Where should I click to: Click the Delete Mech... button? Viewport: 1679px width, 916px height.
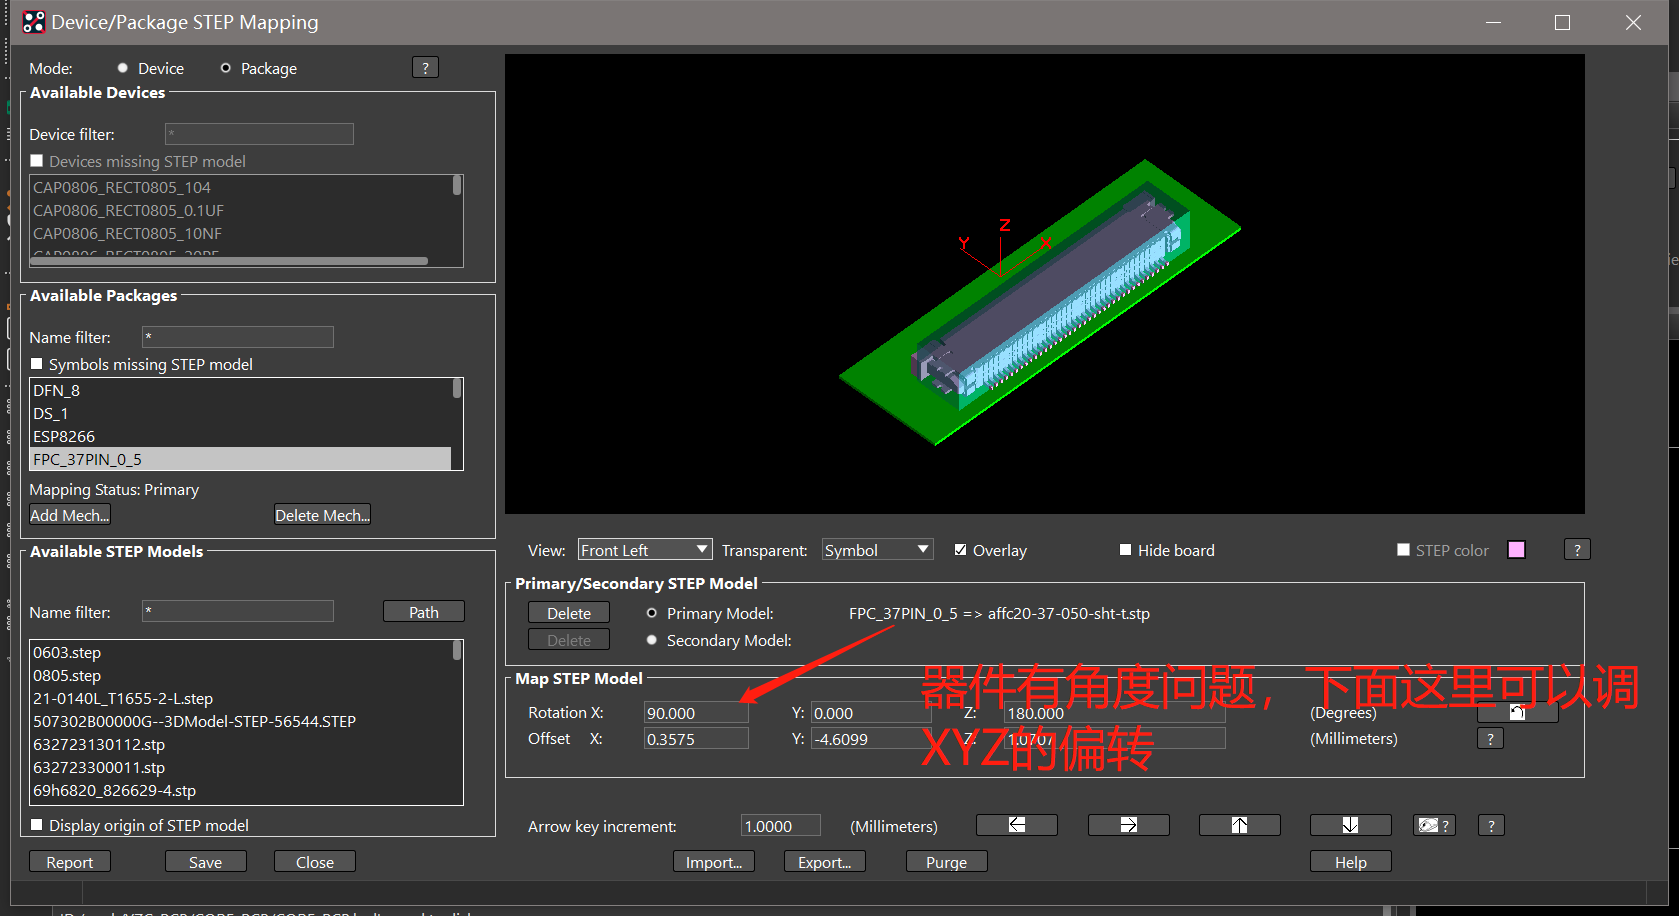pos(323,515)
